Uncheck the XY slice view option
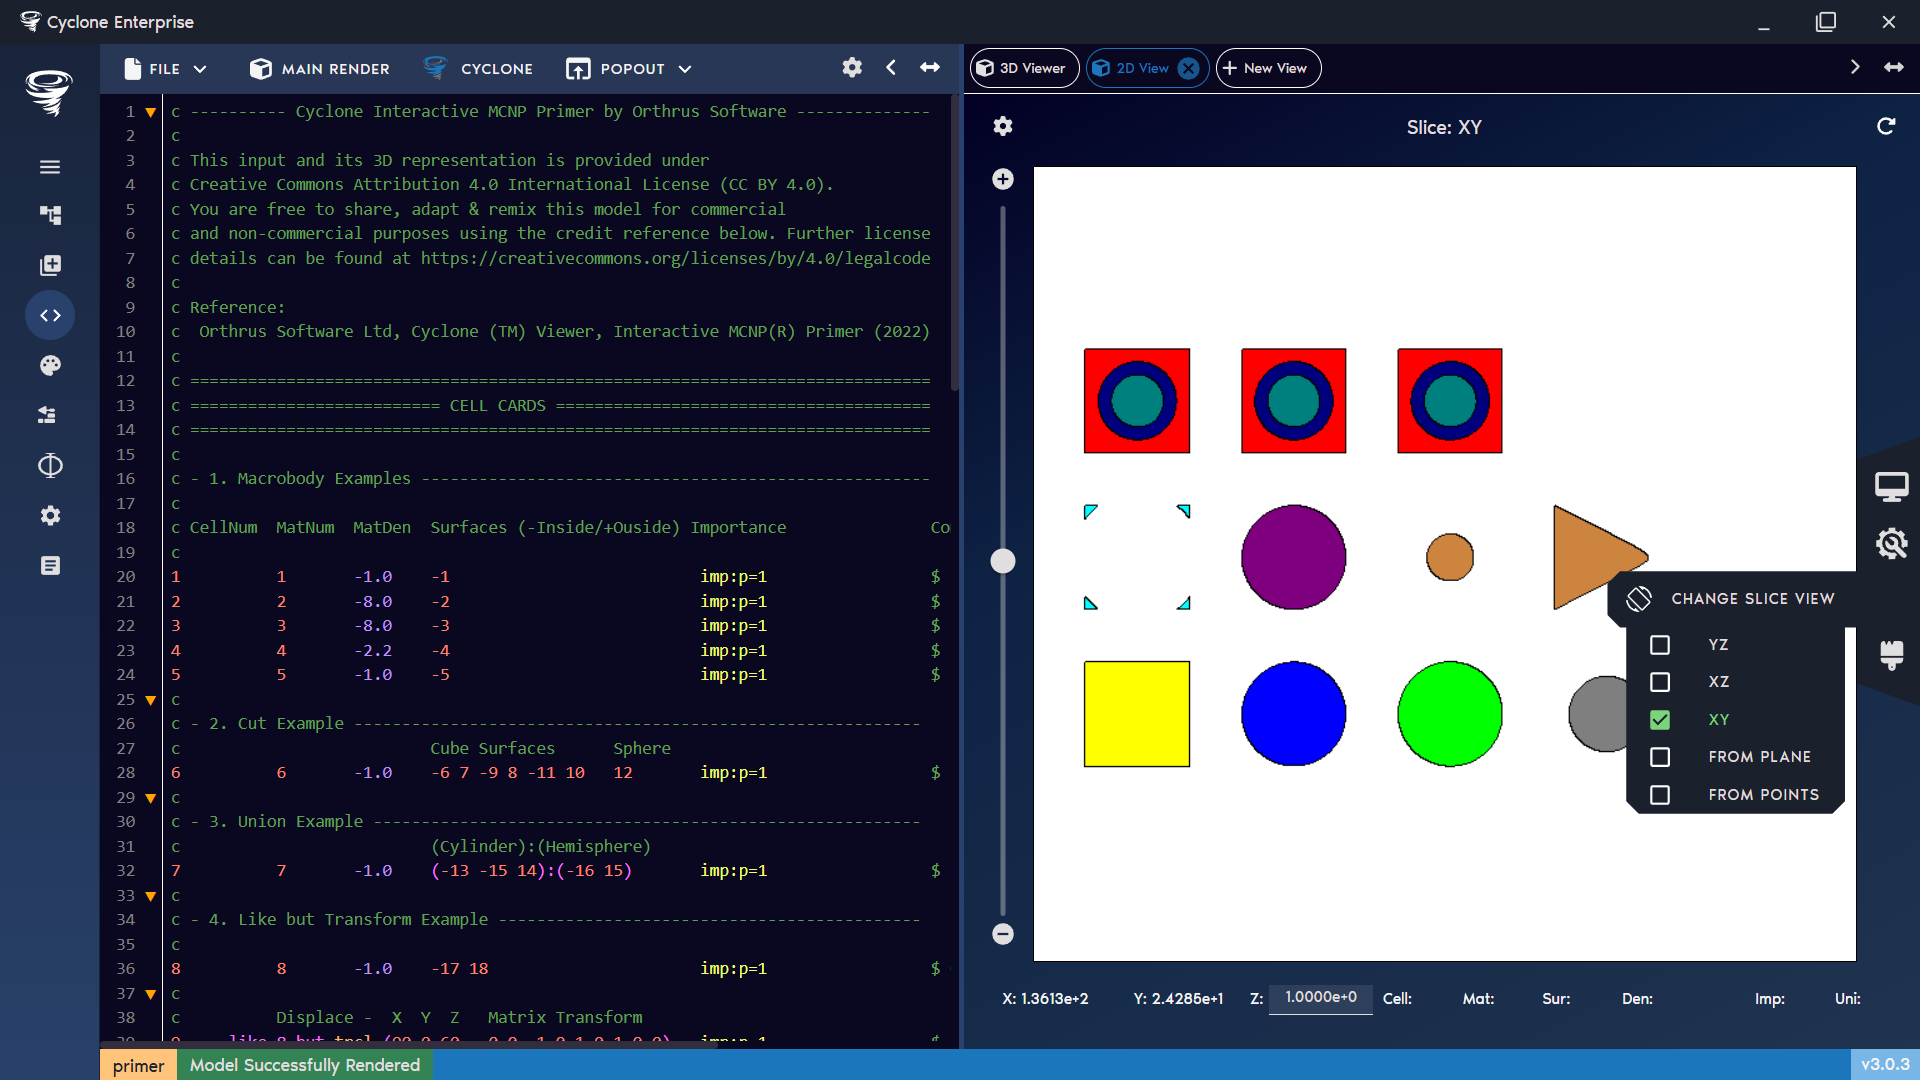 [1661, 719]
